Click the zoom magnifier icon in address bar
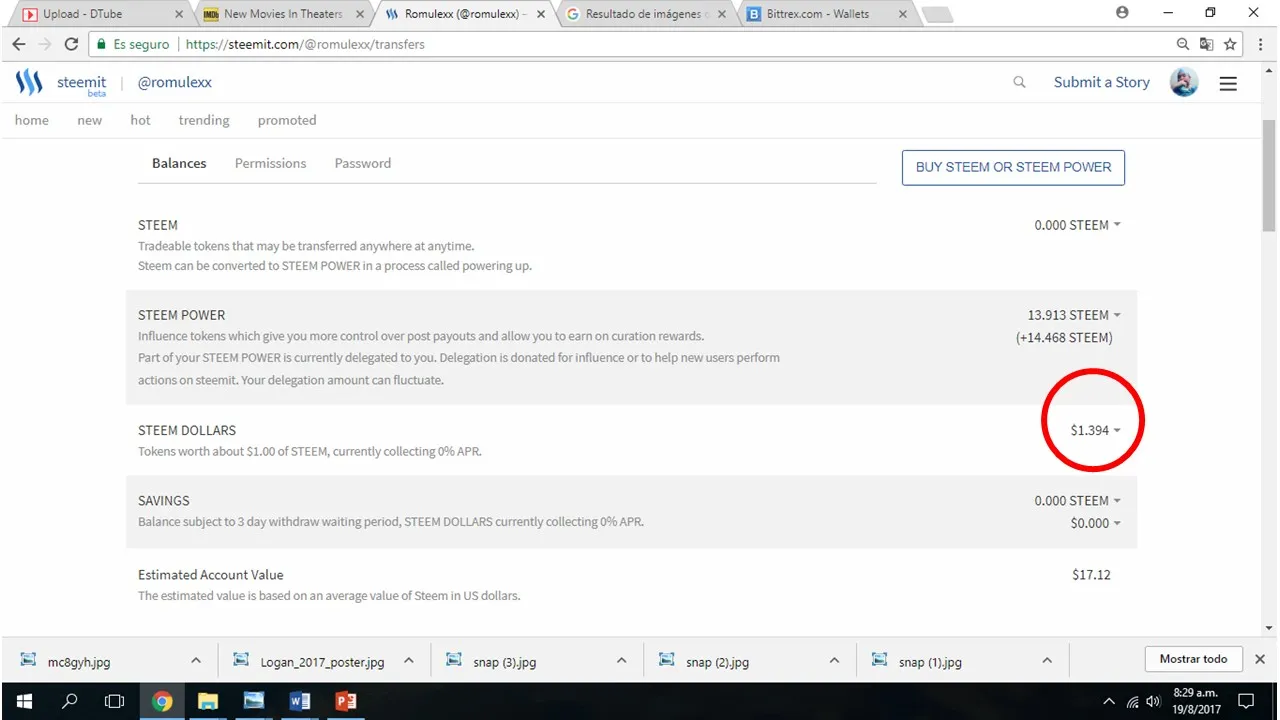Viewport: 1280px width, 720px height. [x=1183, y=44]
